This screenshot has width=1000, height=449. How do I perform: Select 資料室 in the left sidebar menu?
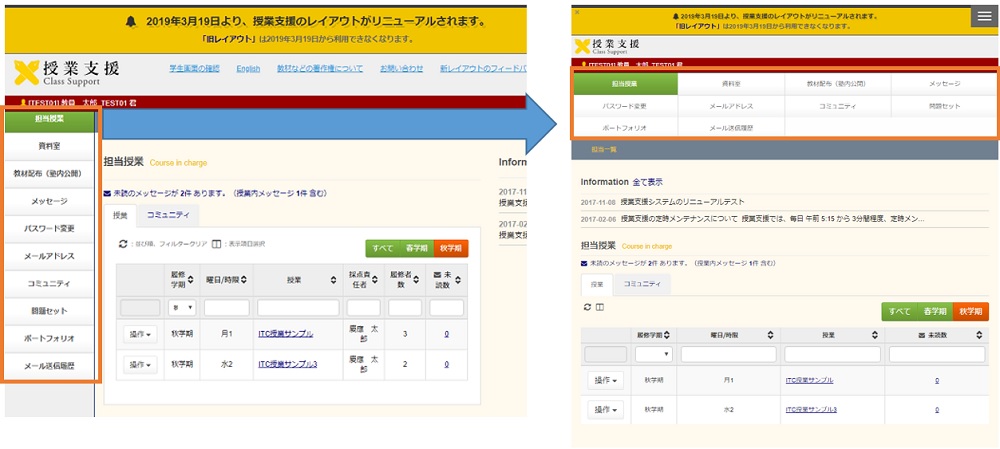51,146
